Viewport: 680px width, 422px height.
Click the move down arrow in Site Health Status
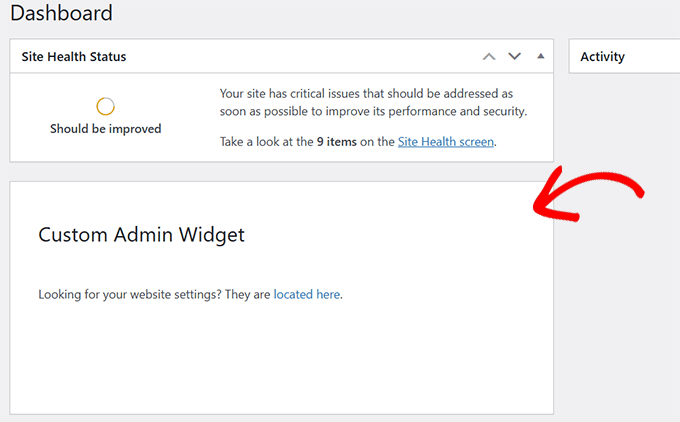514,57
